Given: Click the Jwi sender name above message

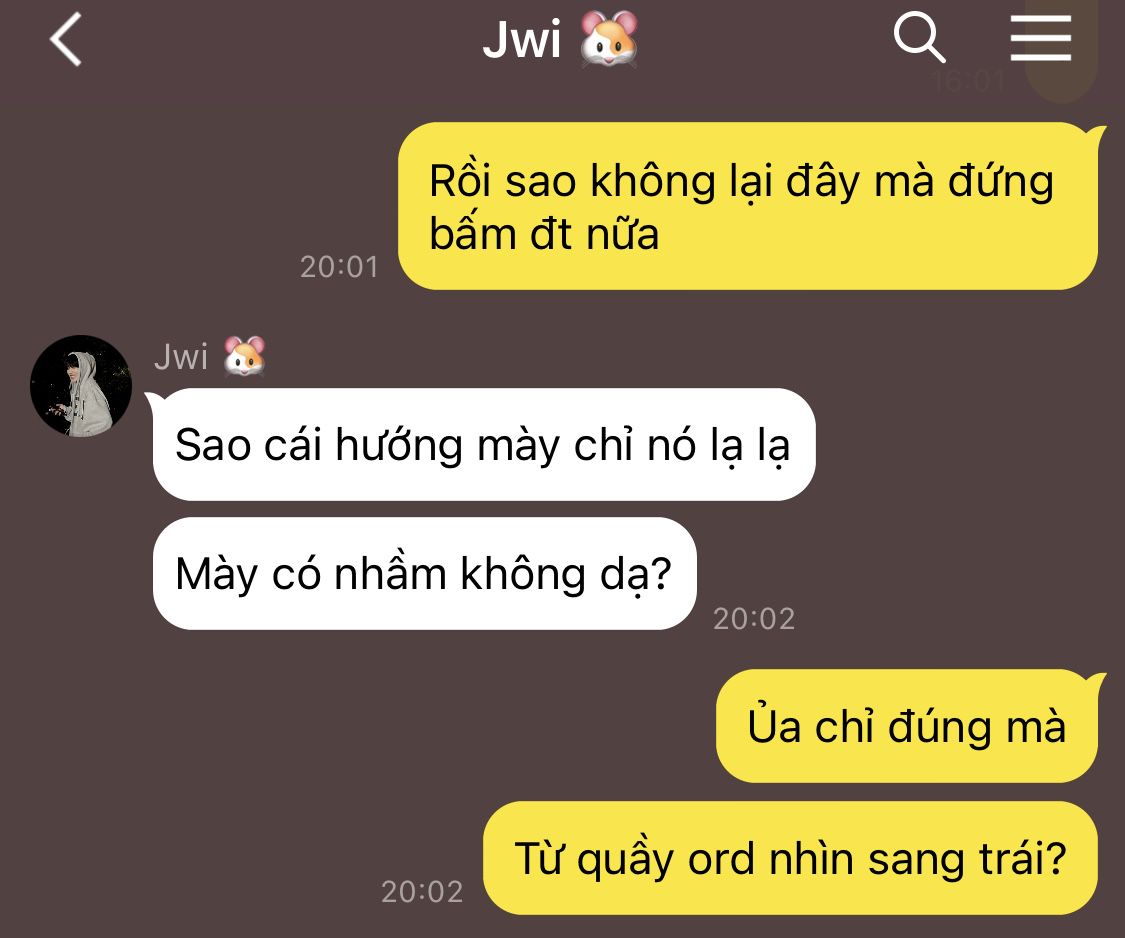Looking at the screenshot, I should 181,357.
